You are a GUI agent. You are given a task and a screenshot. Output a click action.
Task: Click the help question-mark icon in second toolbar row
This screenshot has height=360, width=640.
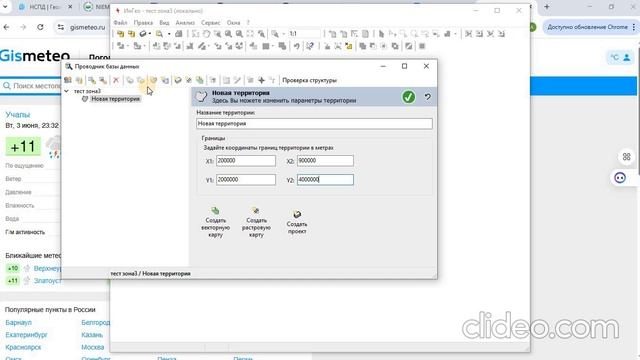[310, 46]
